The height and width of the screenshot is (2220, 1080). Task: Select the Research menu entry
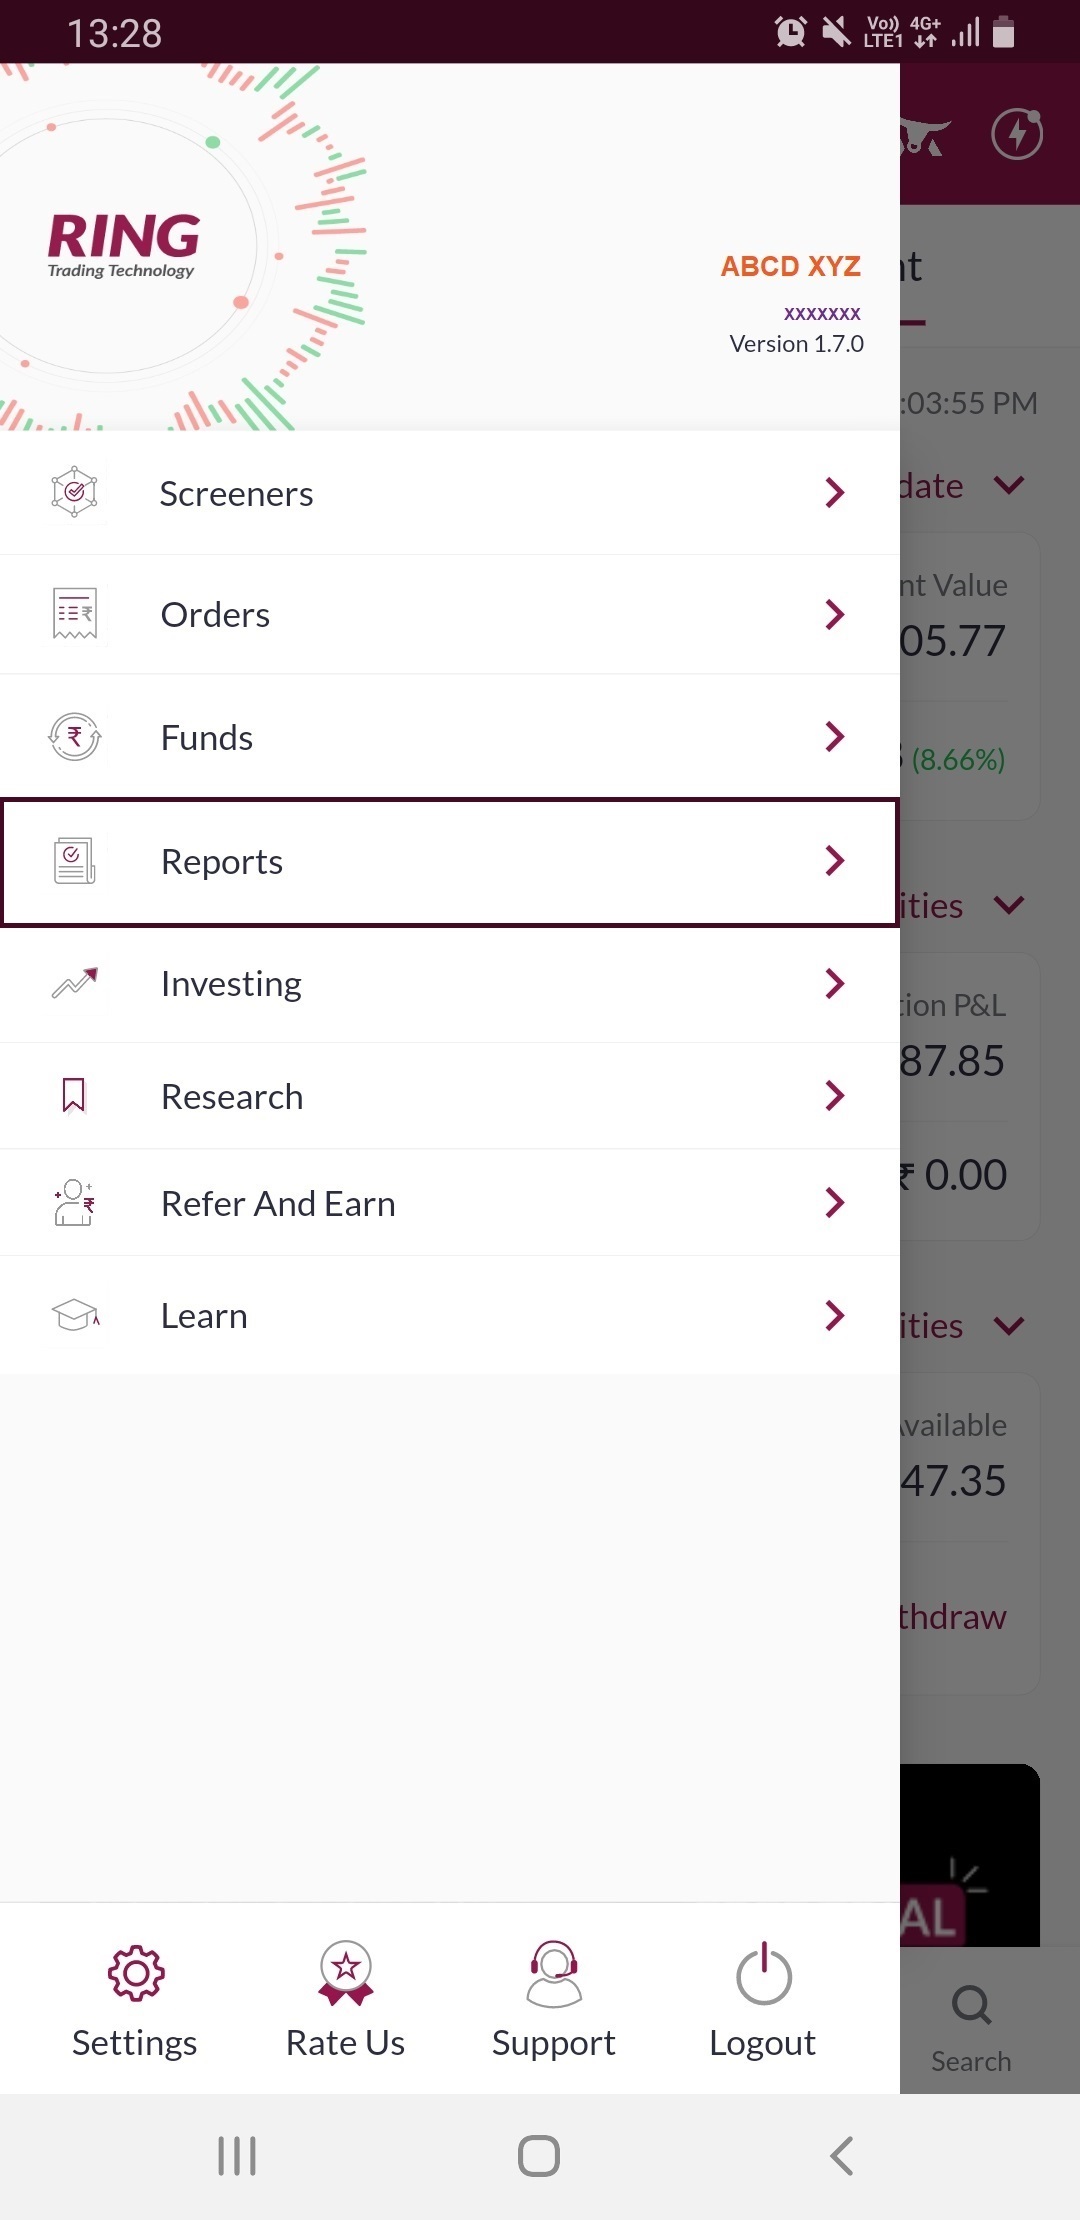(232, 1097)
